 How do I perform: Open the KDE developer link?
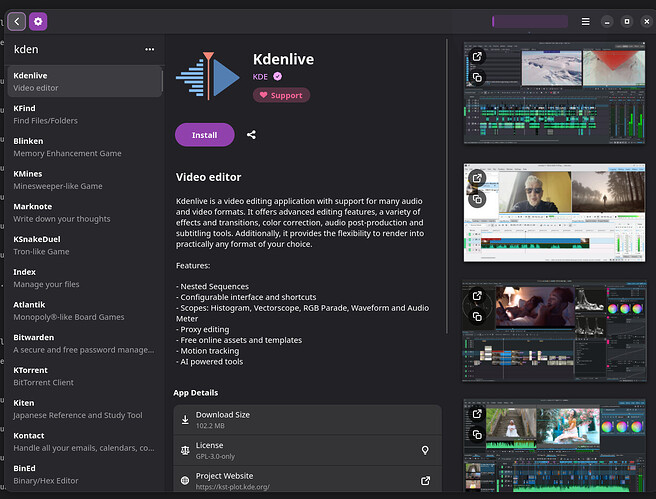tap(260, 77)
